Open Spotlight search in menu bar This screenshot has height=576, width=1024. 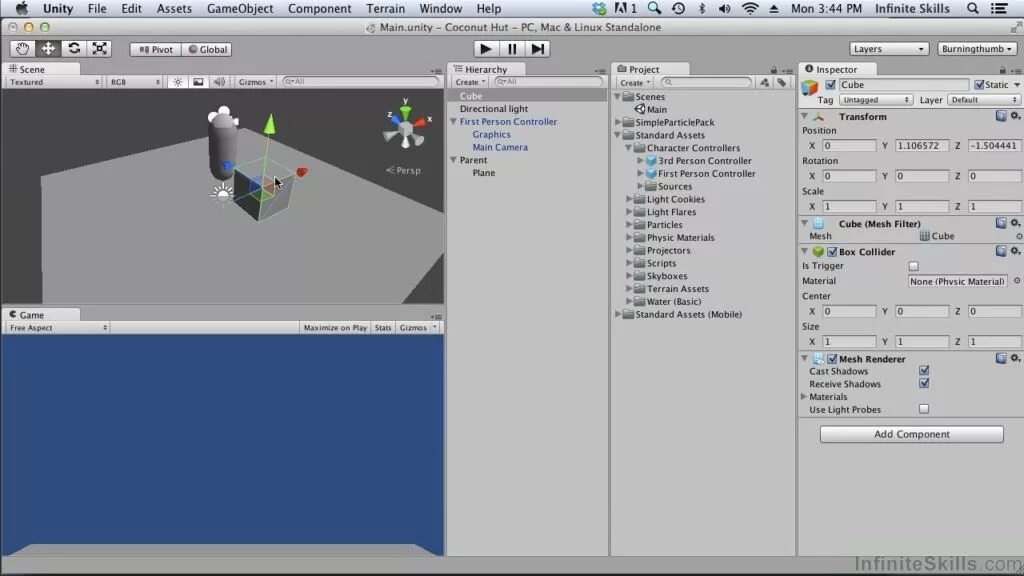tap(972, 8)
